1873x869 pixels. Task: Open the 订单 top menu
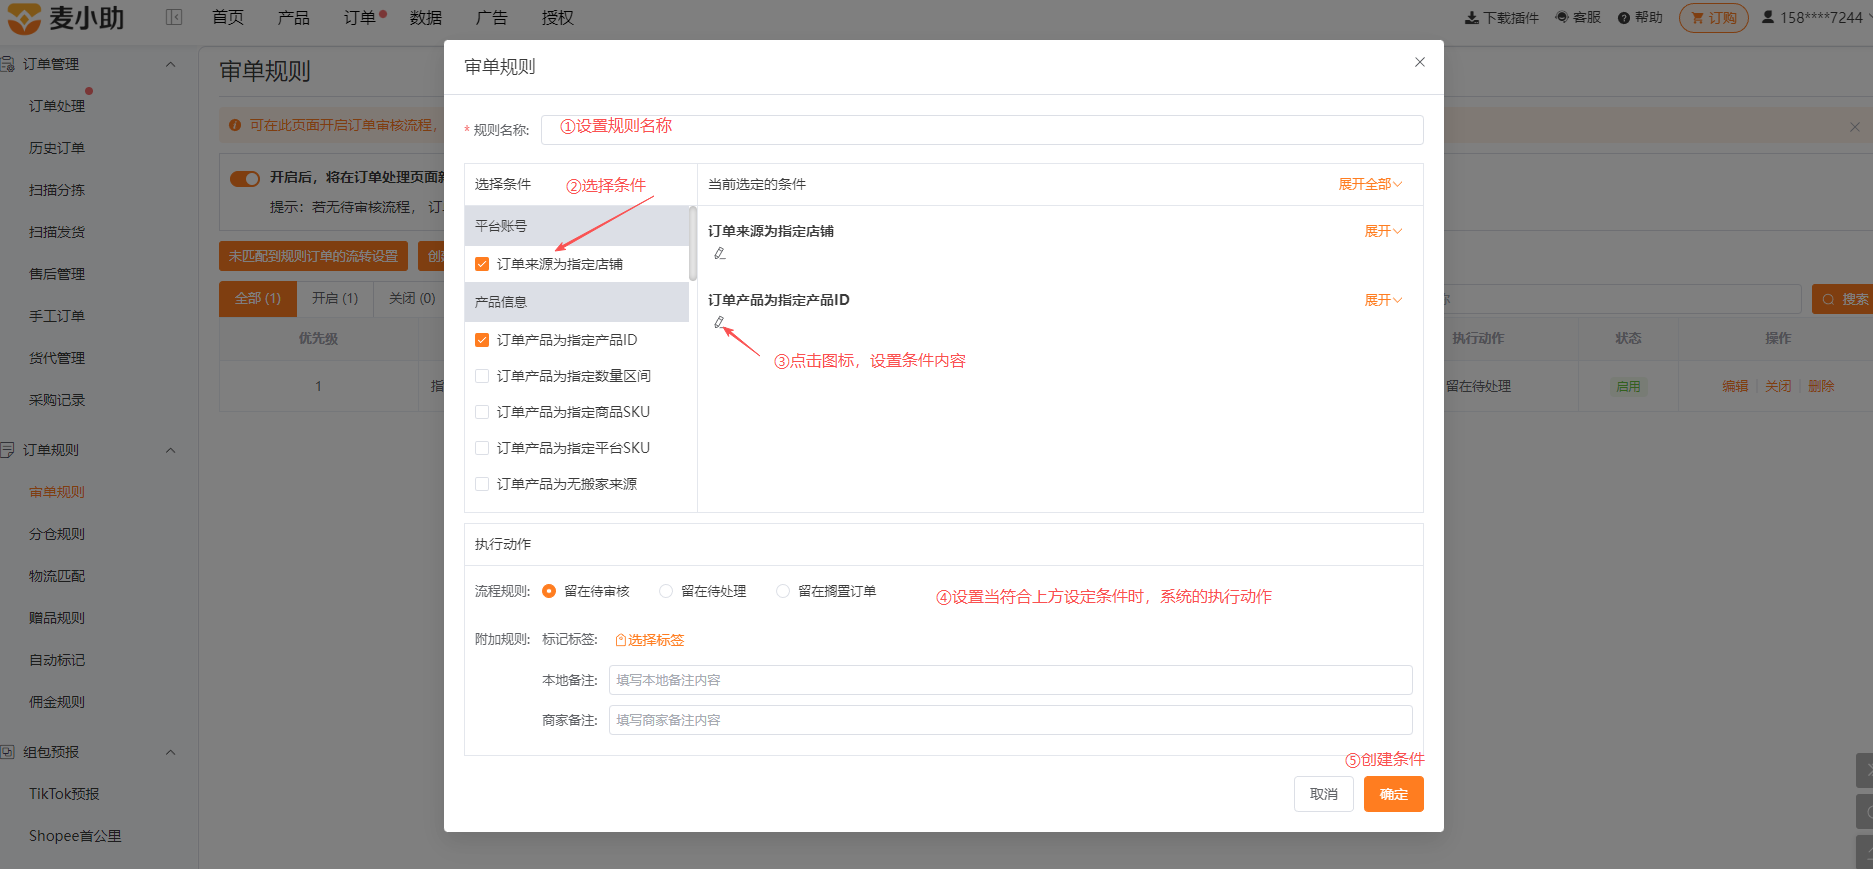tap(360, 18)
